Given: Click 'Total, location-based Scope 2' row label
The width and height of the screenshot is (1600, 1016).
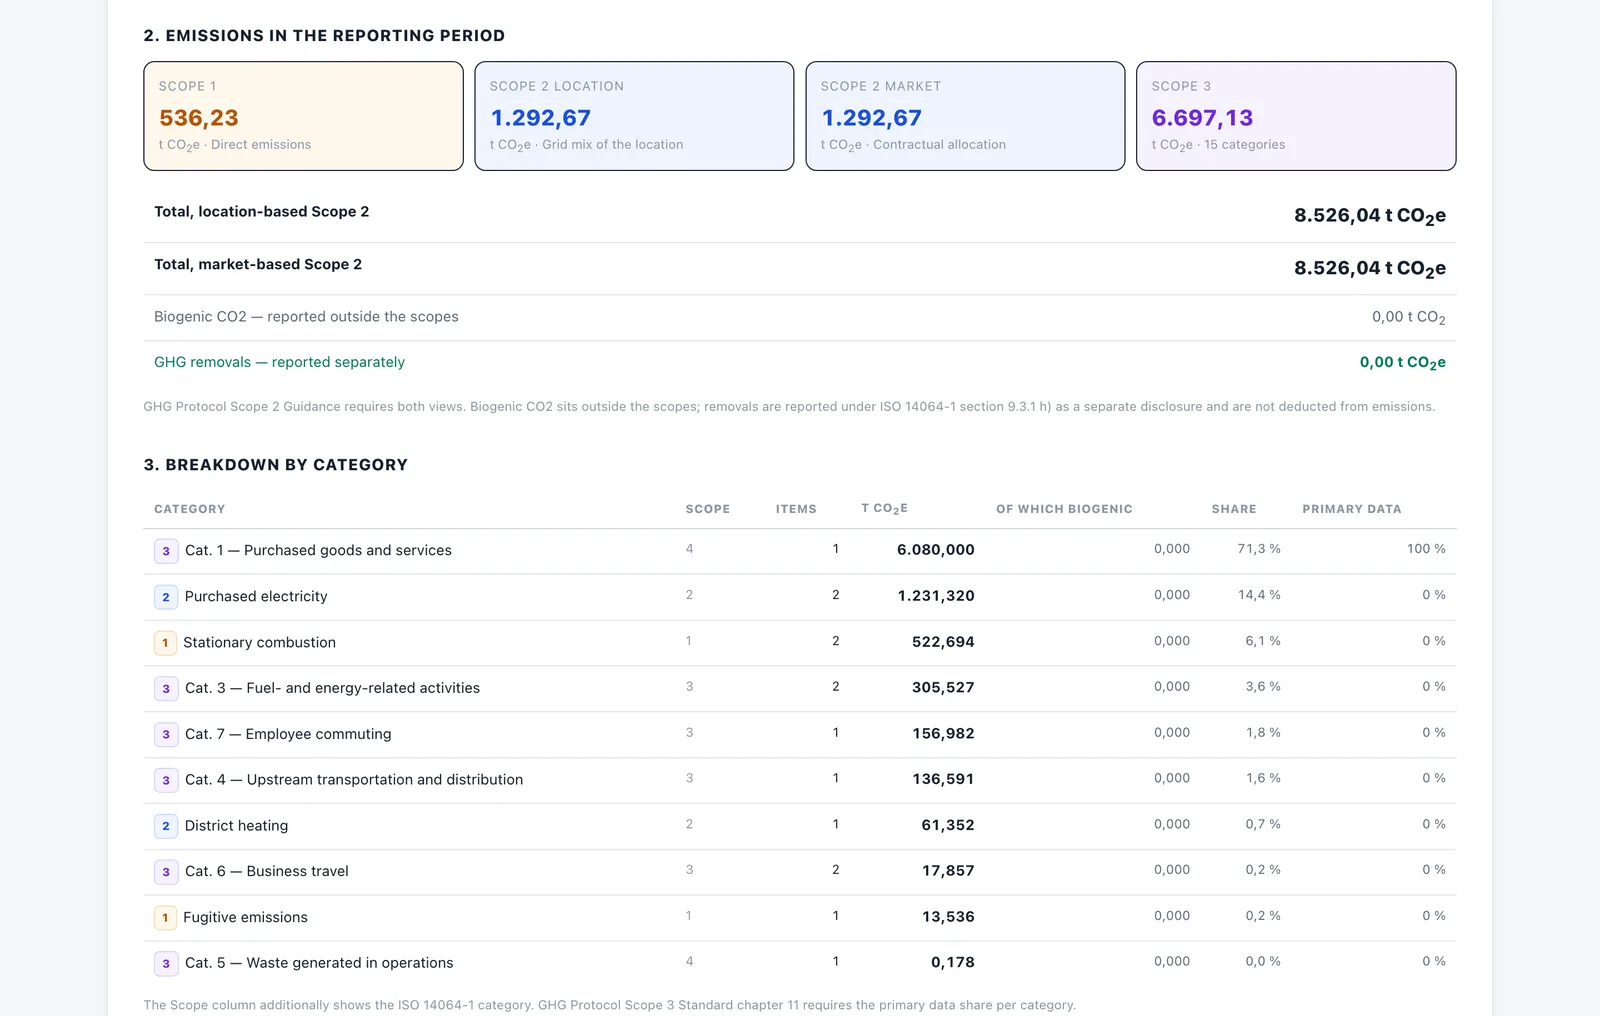Looking at the screenshot, I should 262,212.
